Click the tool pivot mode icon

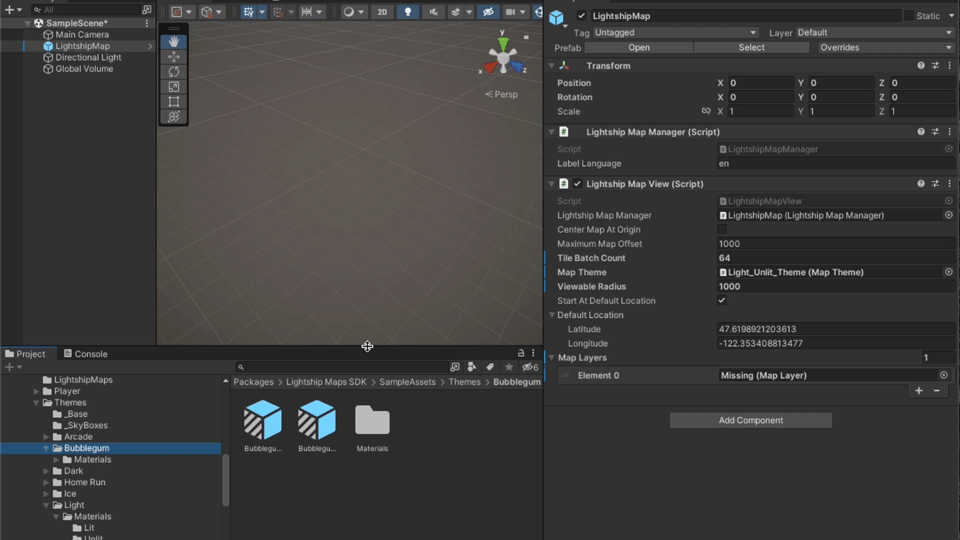(177, 12)
